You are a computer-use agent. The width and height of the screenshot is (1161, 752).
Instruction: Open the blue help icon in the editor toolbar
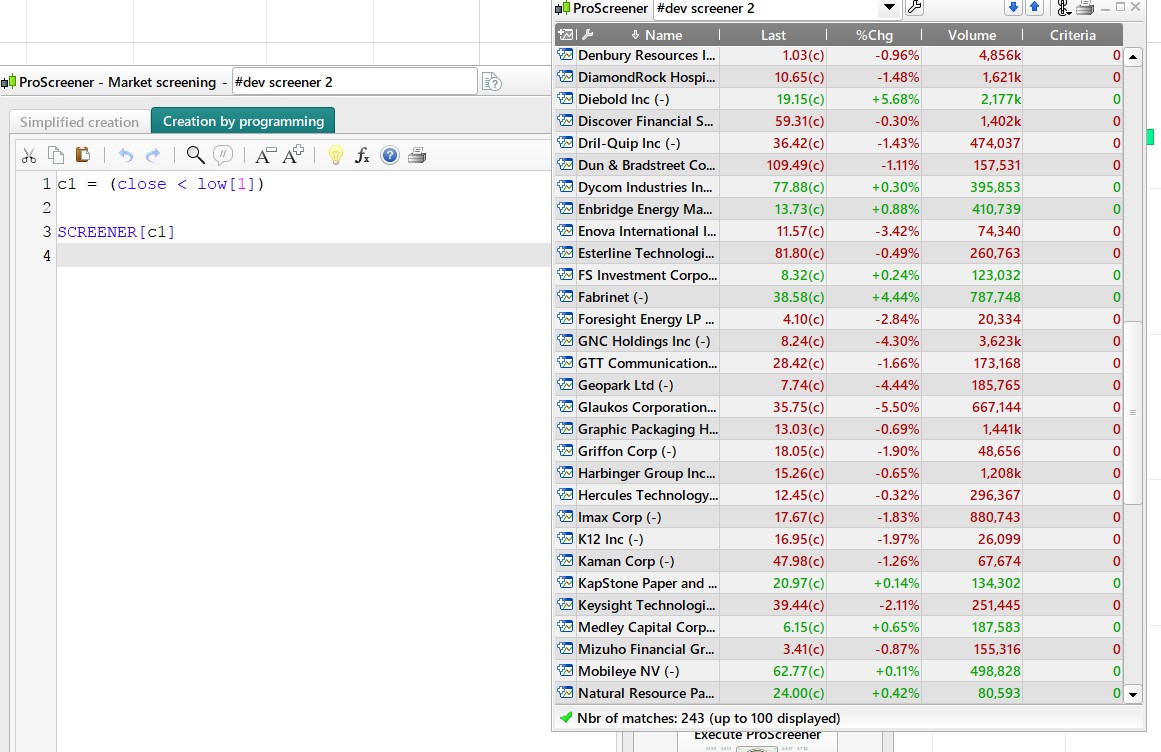389,155
